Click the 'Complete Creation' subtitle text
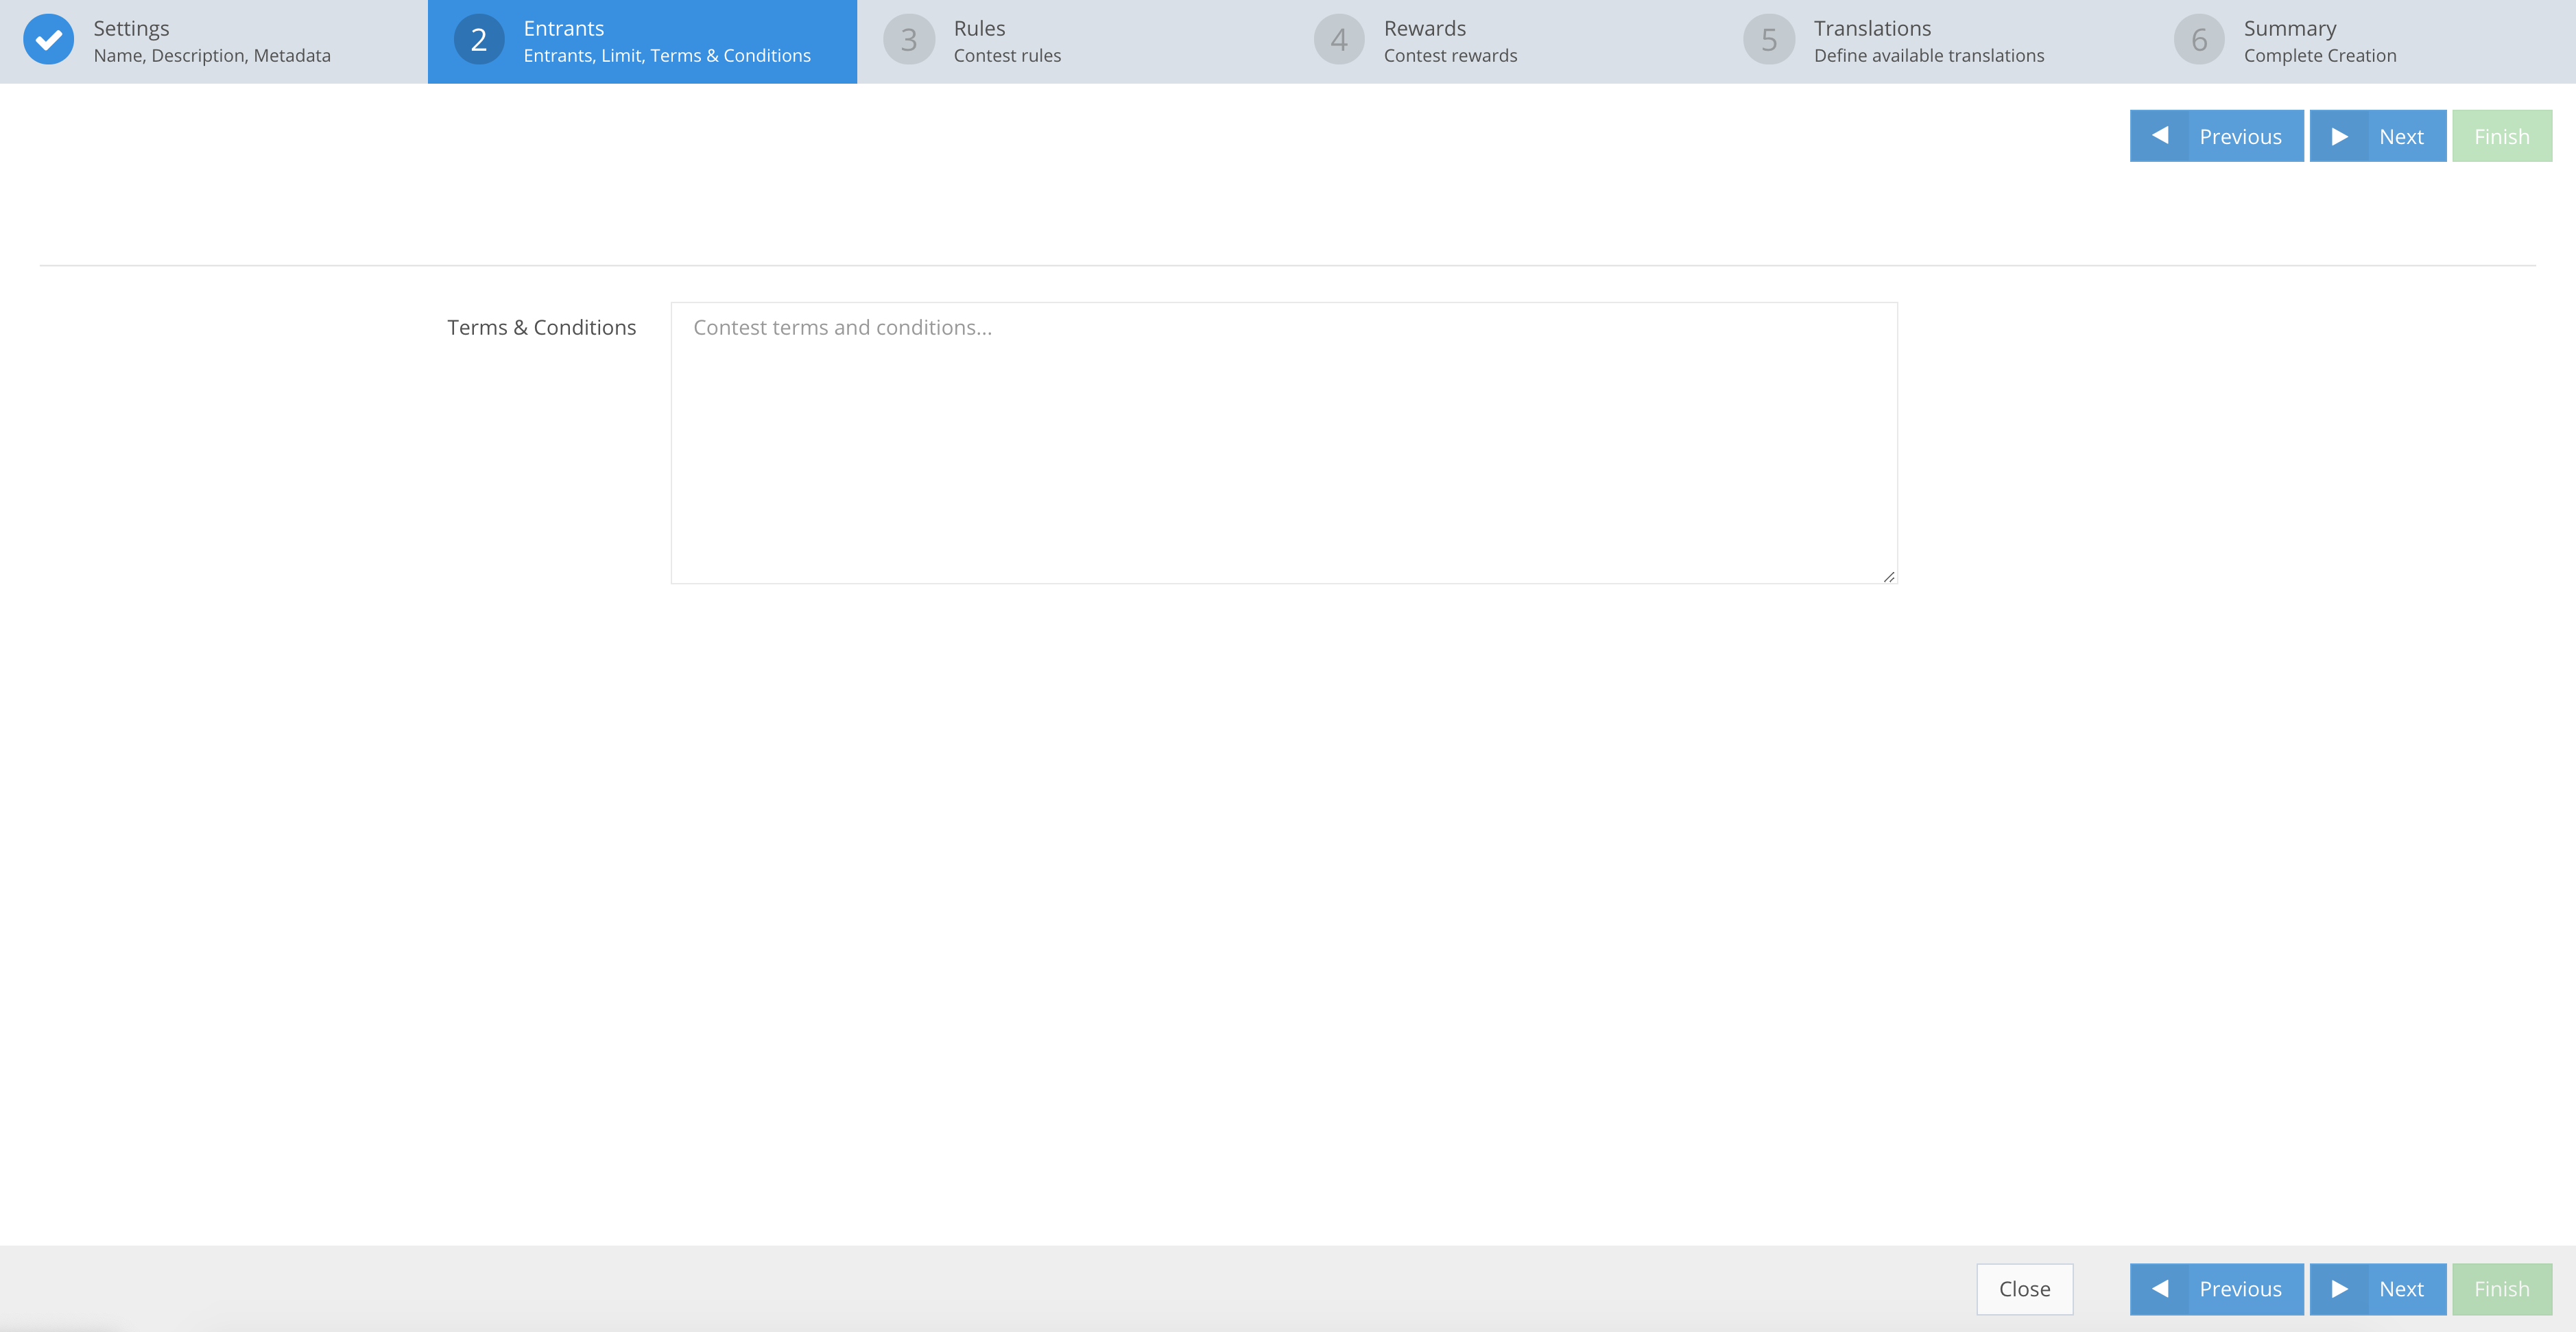Viewport: 2576px width, 1332px height. (x=2320, y=56)
